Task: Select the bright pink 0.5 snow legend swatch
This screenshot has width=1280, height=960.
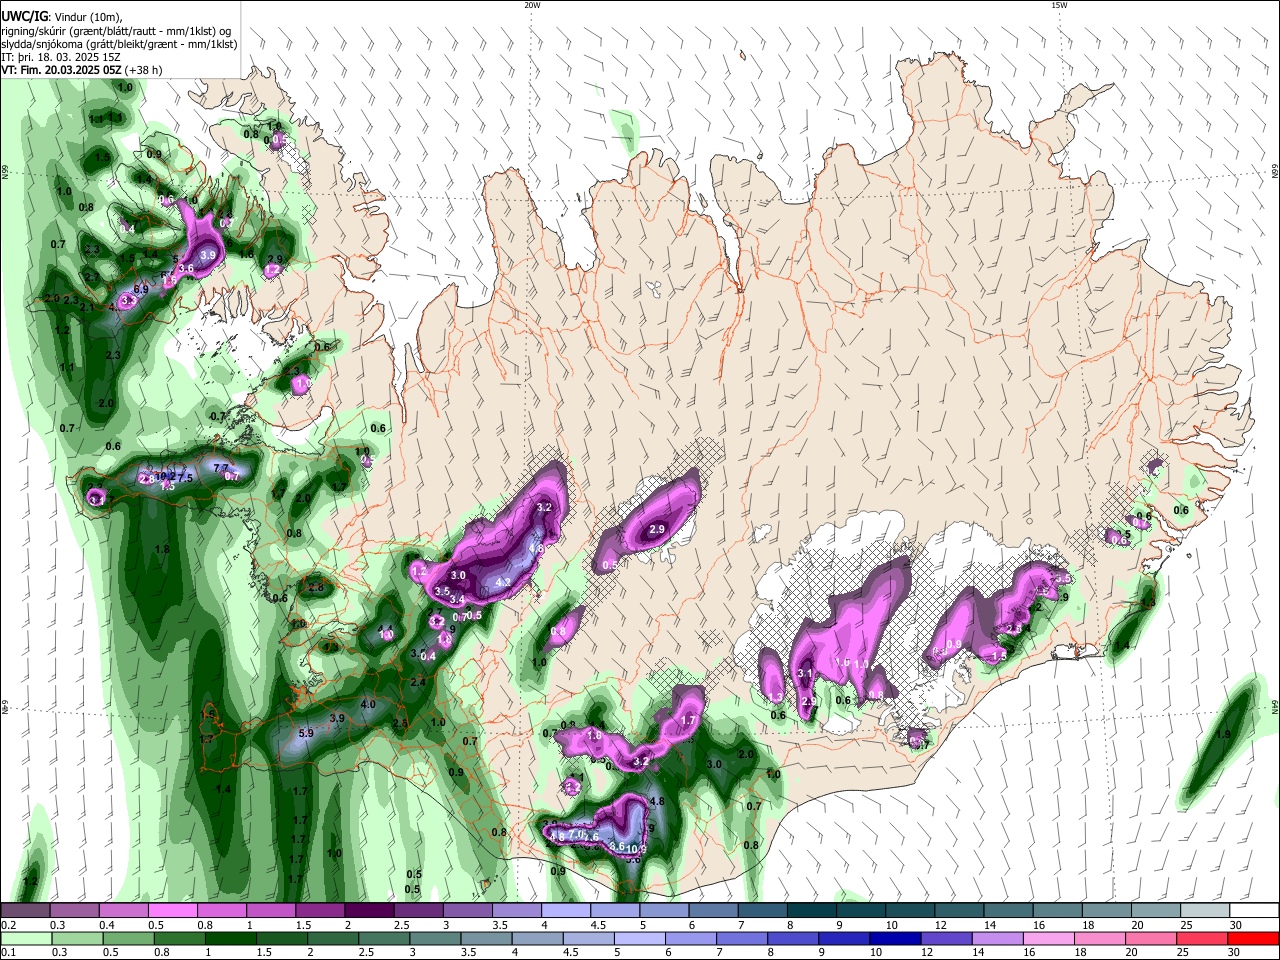Action: (172, 911)
